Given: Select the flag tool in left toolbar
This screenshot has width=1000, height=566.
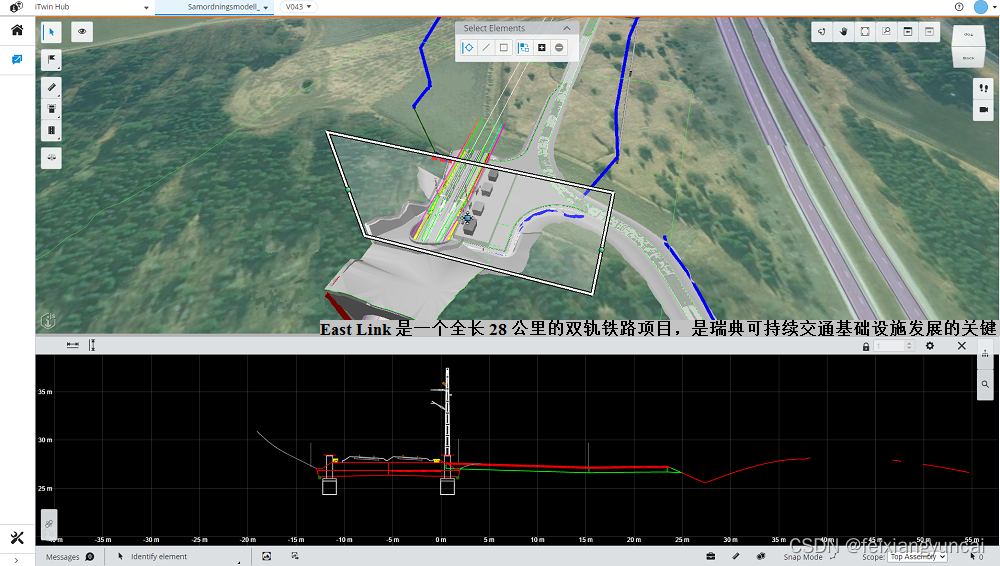Looking at the screenshot, I should (x=51, y=60).
